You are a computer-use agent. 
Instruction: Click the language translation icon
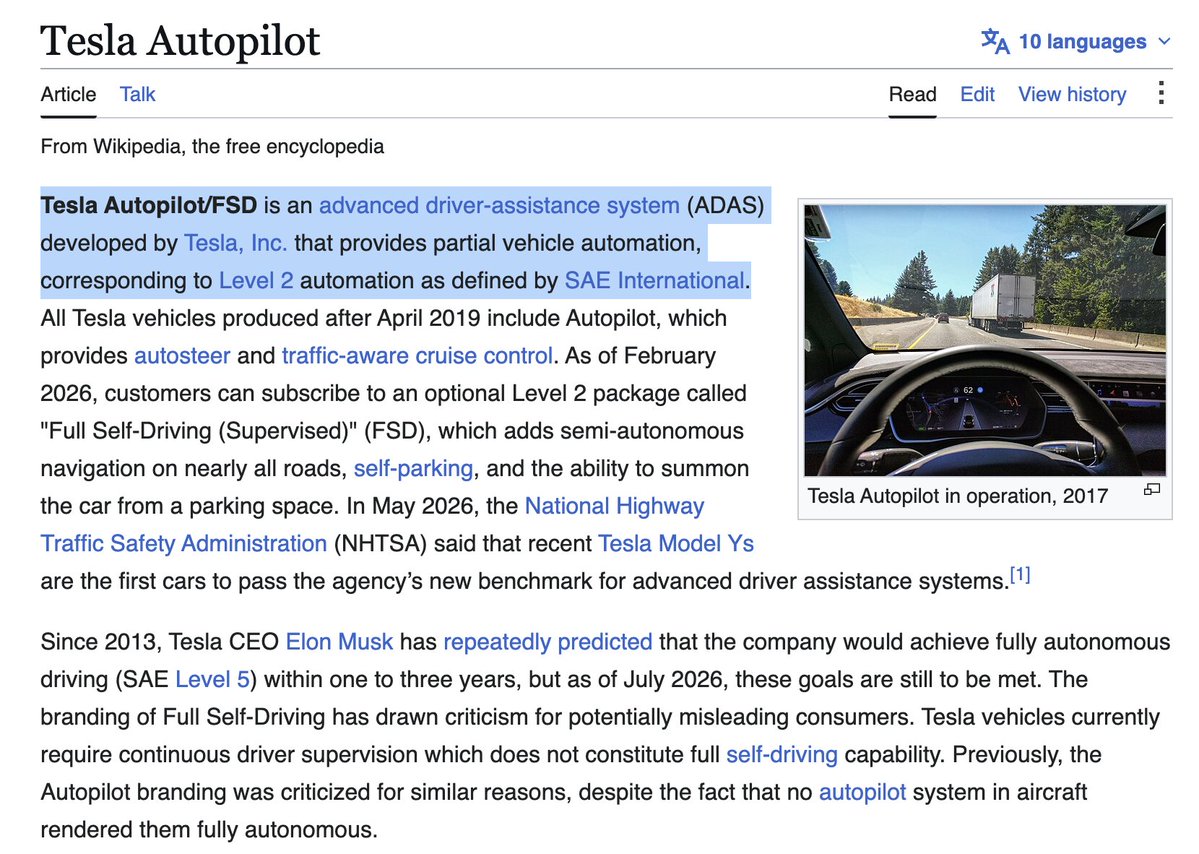[x=995, y=41]
